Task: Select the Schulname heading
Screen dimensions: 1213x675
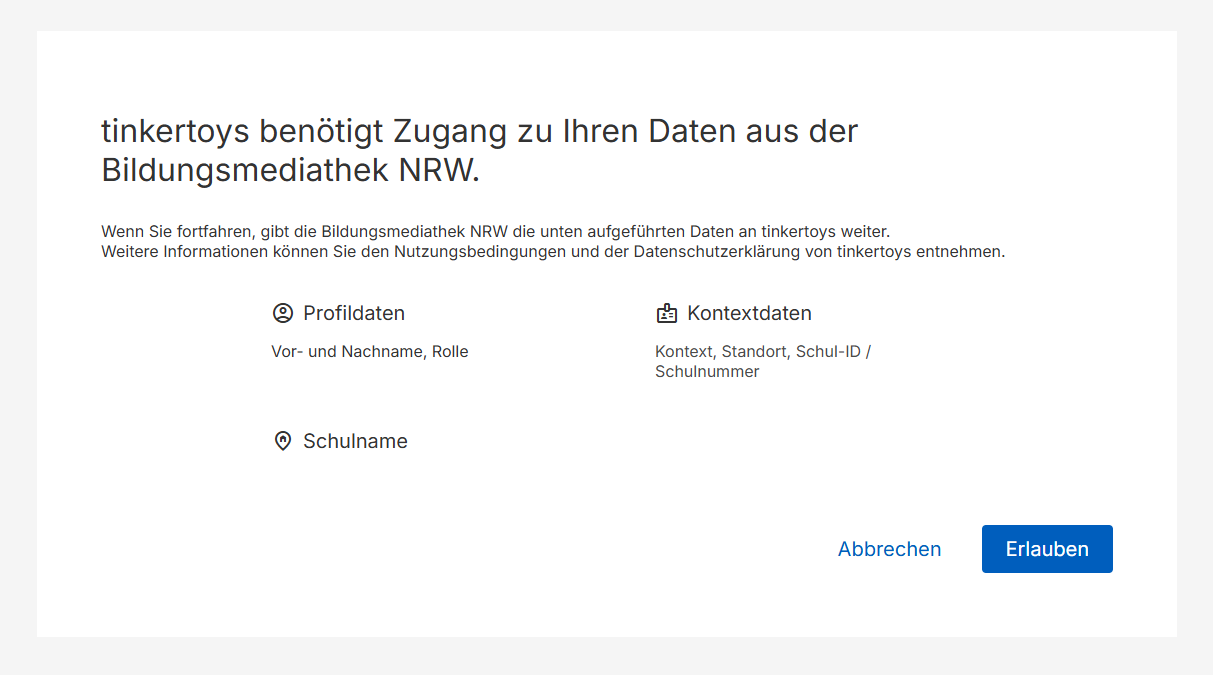Action: [355, 441]
